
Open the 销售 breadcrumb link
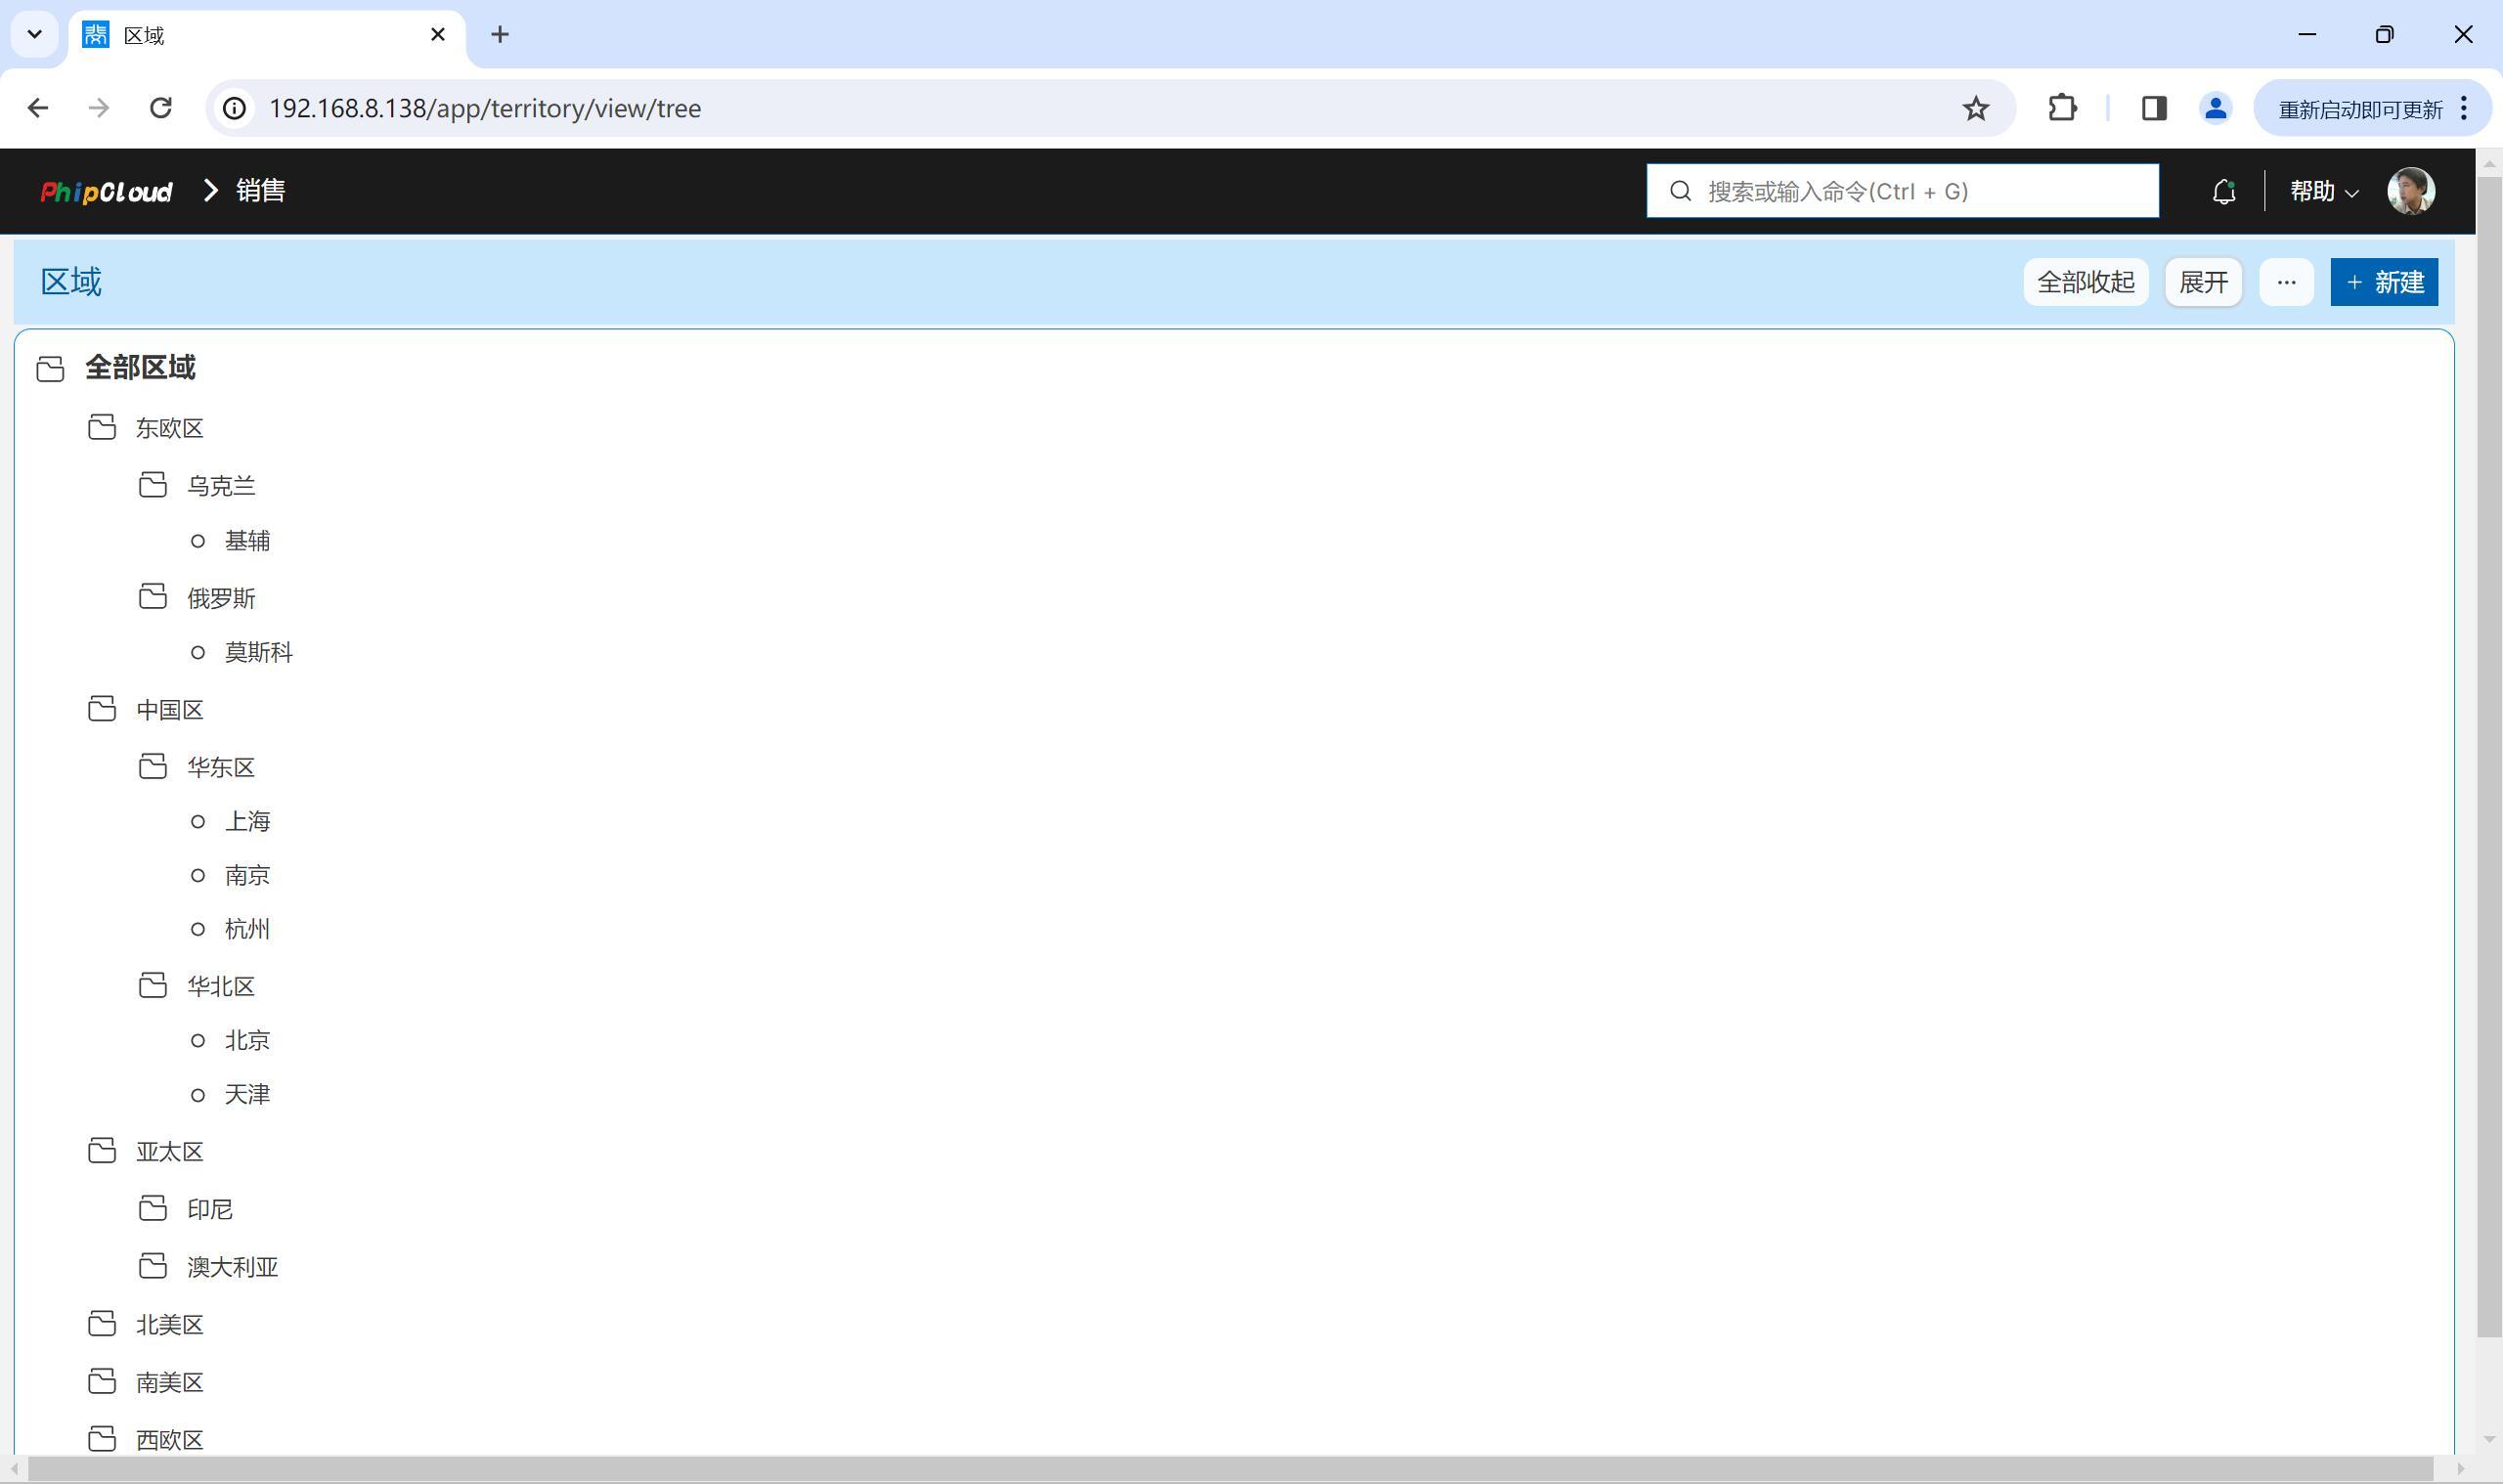261,191
